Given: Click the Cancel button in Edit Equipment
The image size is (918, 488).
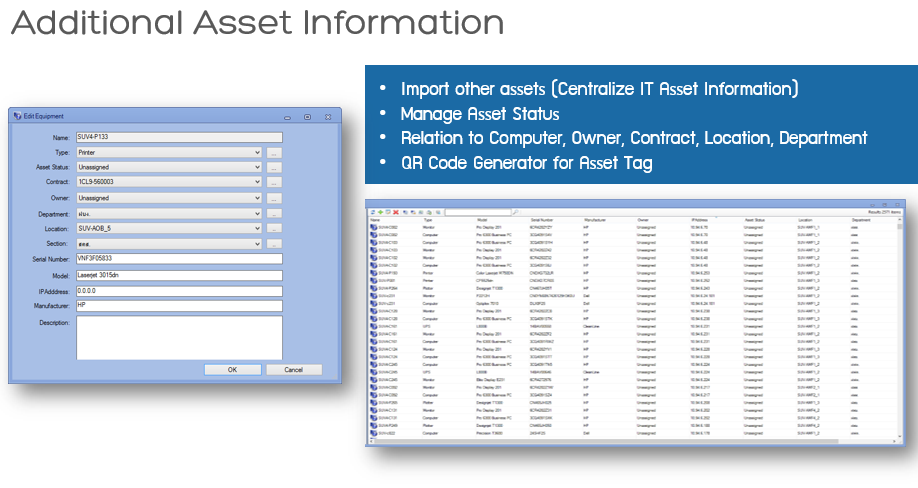Looking at the screenshot, I should pyautogui.click(x=294, y=370).
